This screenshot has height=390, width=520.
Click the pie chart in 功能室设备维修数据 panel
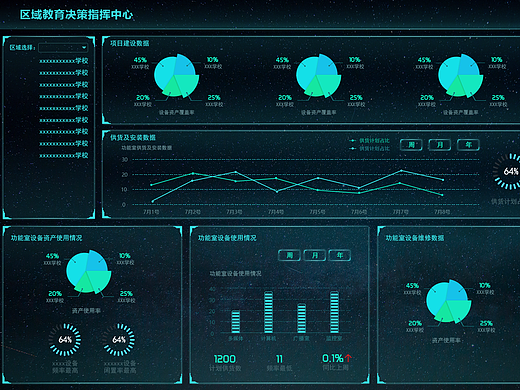tap(449, 302)
